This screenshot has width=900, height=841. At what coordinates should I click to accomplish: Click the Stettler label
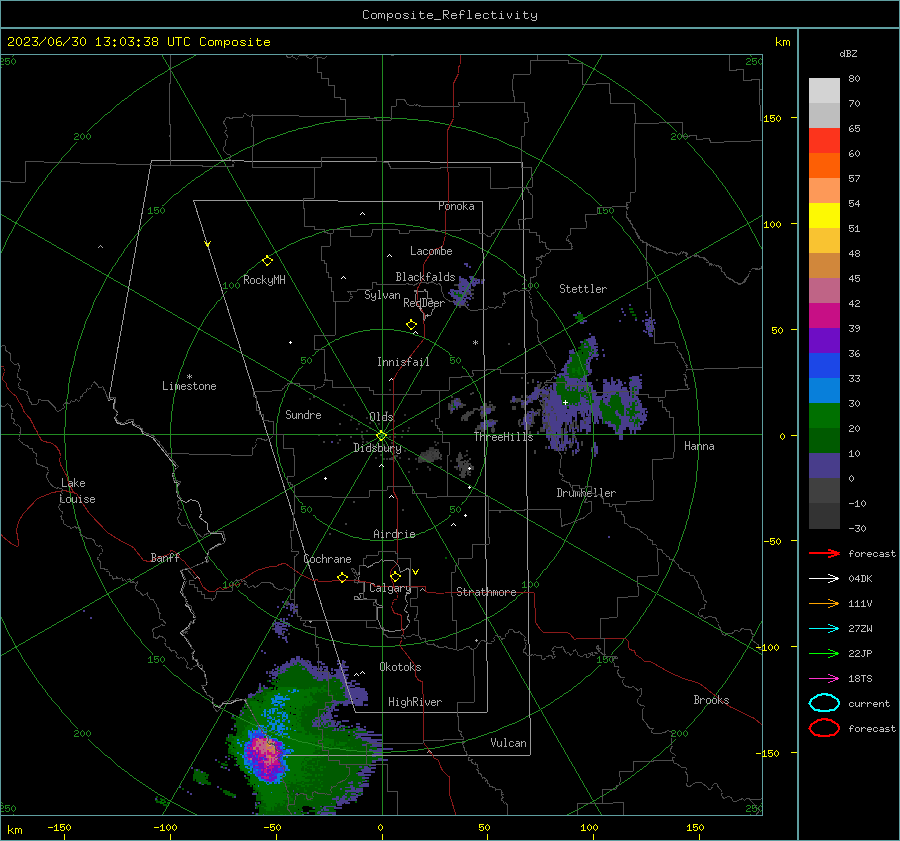[583, 289]
